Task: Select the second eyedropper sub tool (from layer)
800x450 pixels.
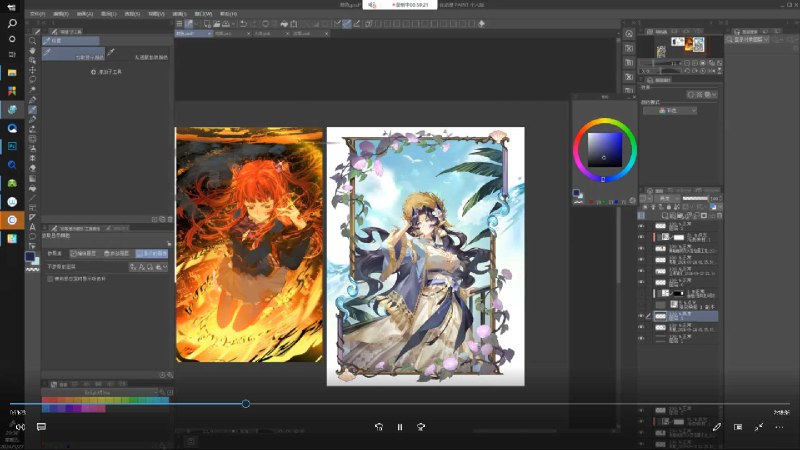Action: [139, 54]
